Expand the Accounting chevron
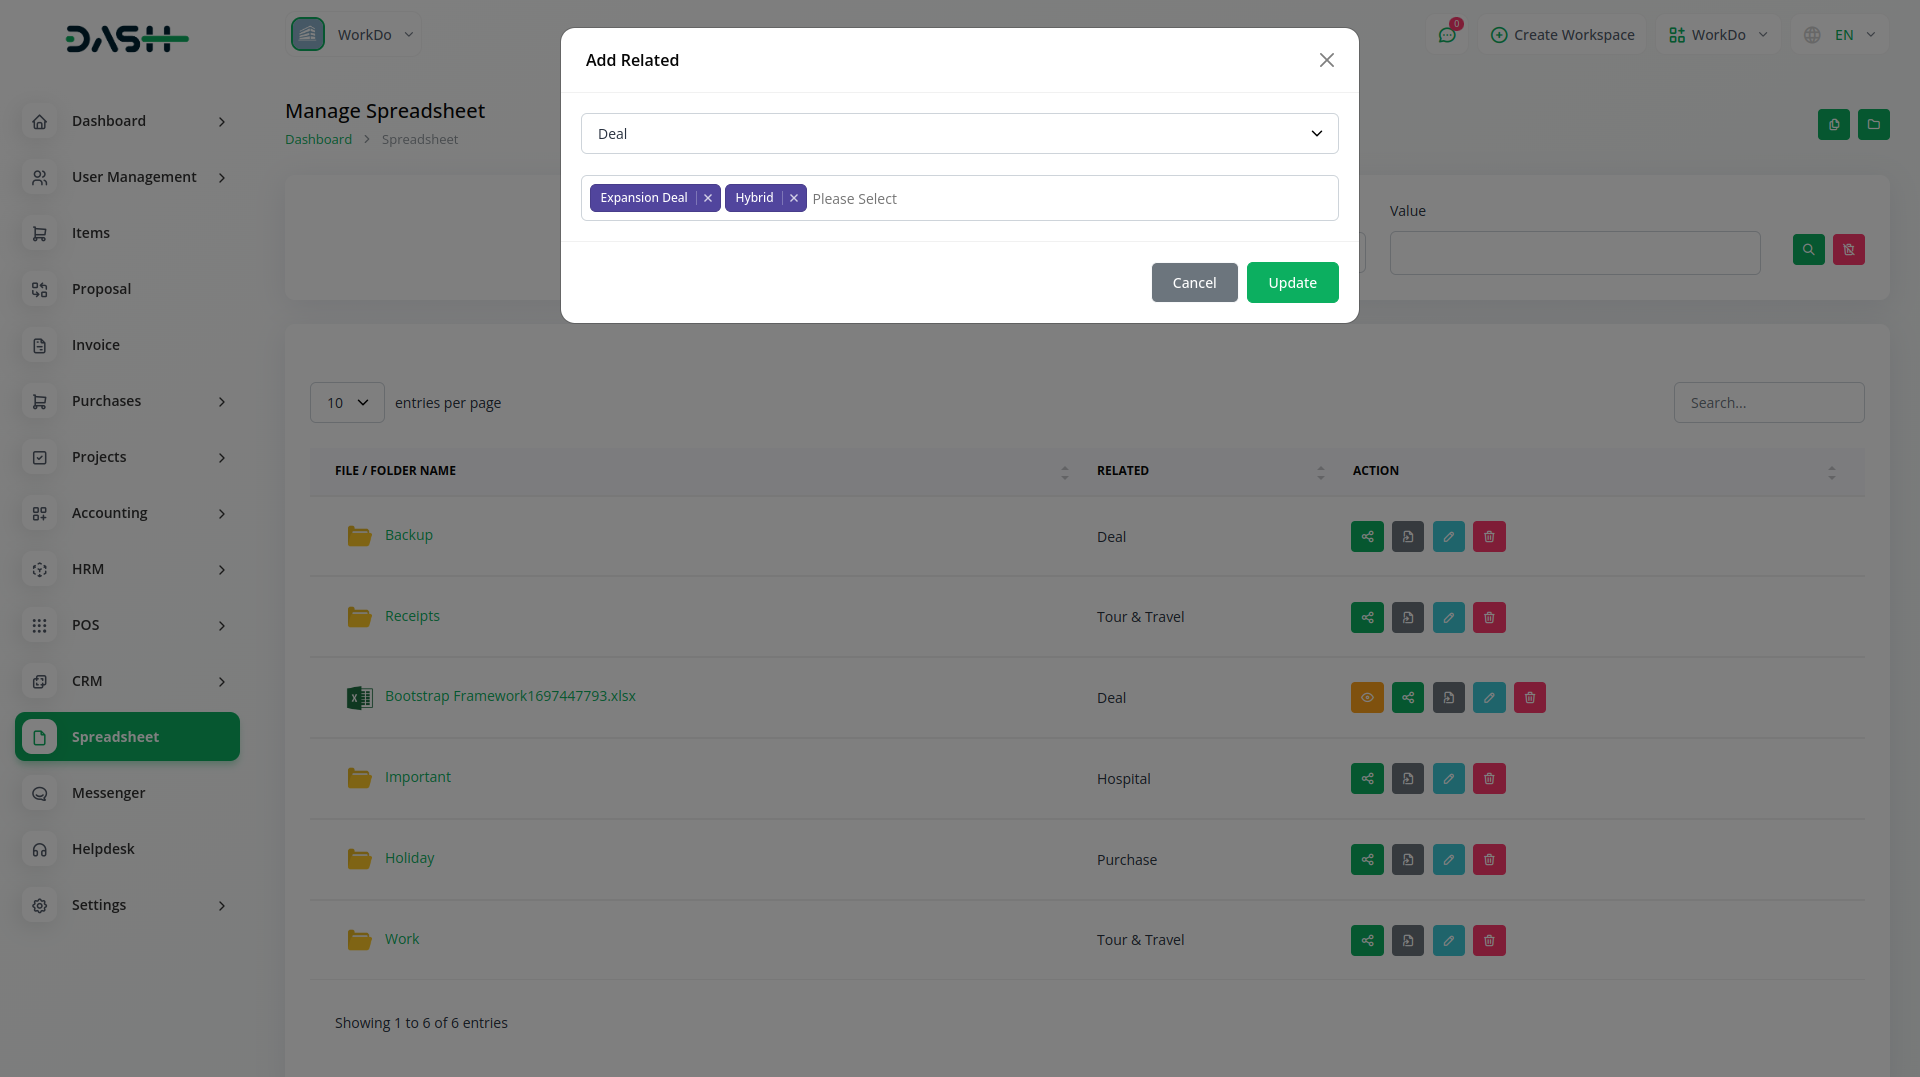Screen dimensions: 1920x1077 (222, 514)
